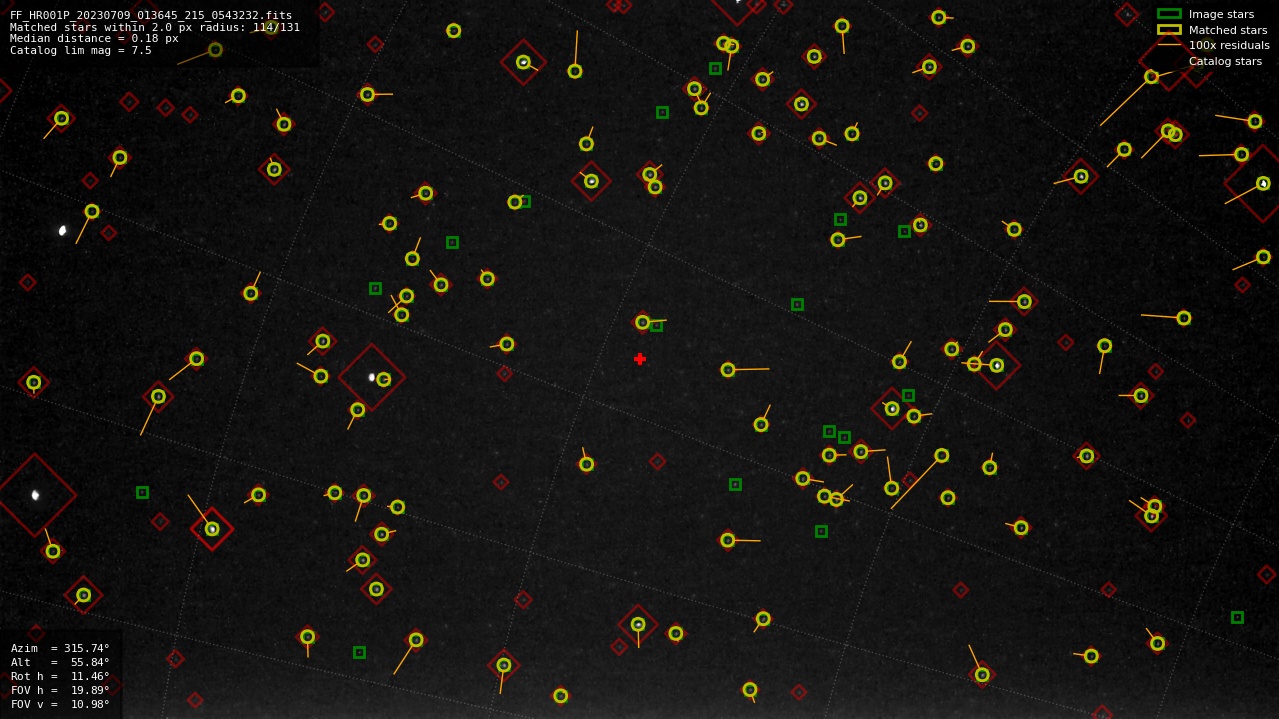Click the "FOV v = 10.98°" readout
The height and width of the screenshot is (719, 1279).
tap(60, 704)
